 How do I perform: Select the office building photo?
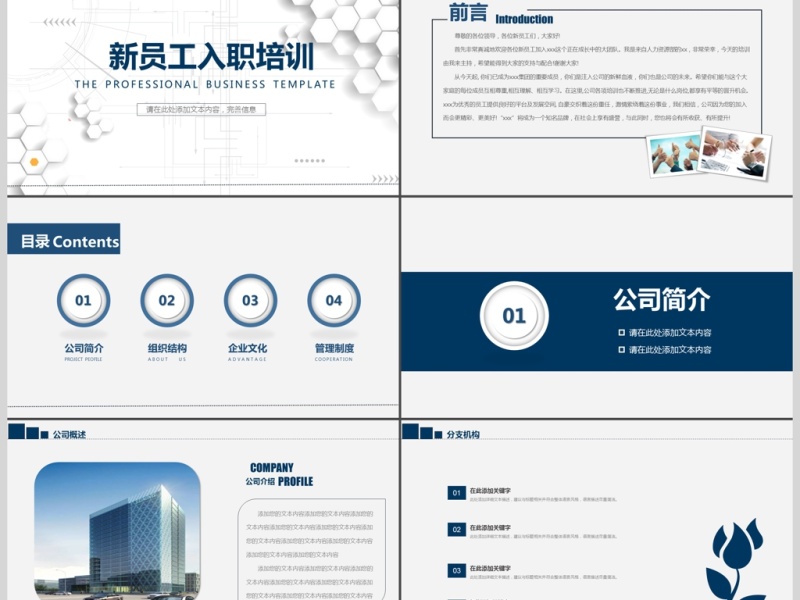click(117, 530)
